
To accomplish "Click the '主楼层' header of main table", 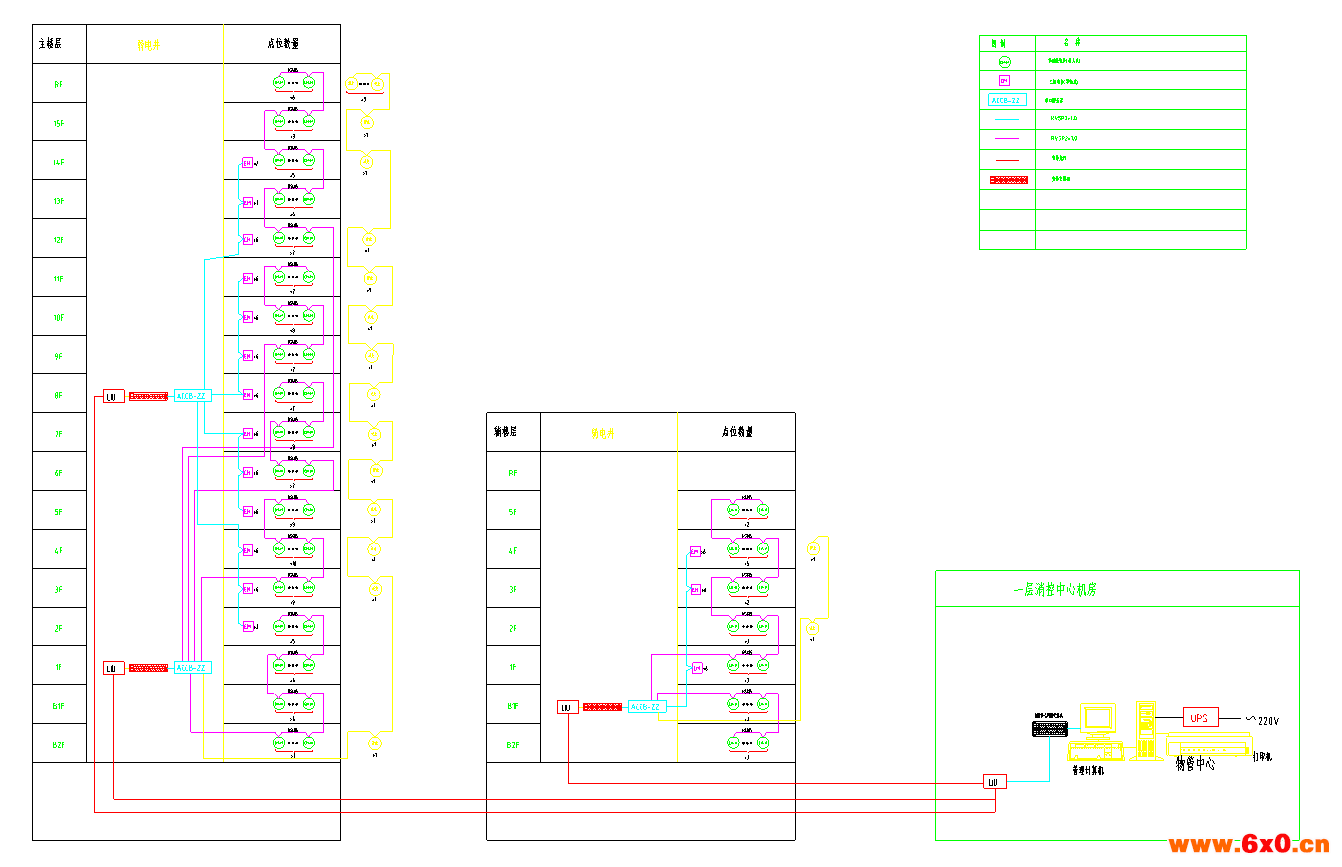I will click(50, 44).
